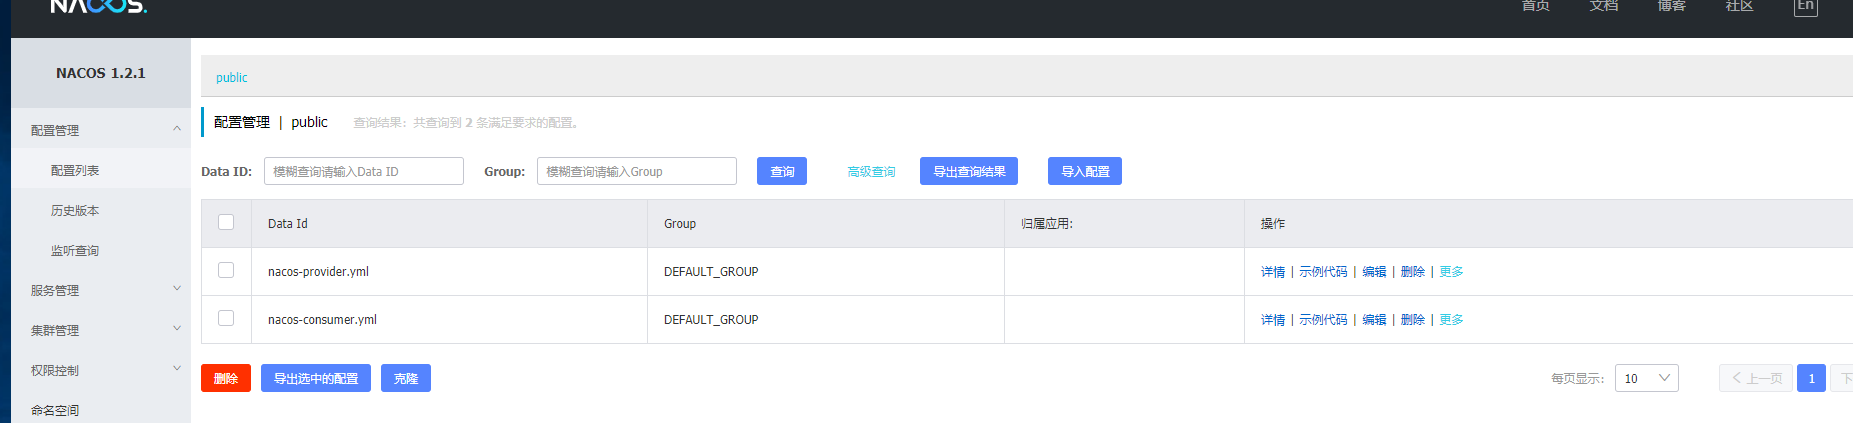Open 历史版本 in the sidebar

pyautogui.click(x=75, y=210)
